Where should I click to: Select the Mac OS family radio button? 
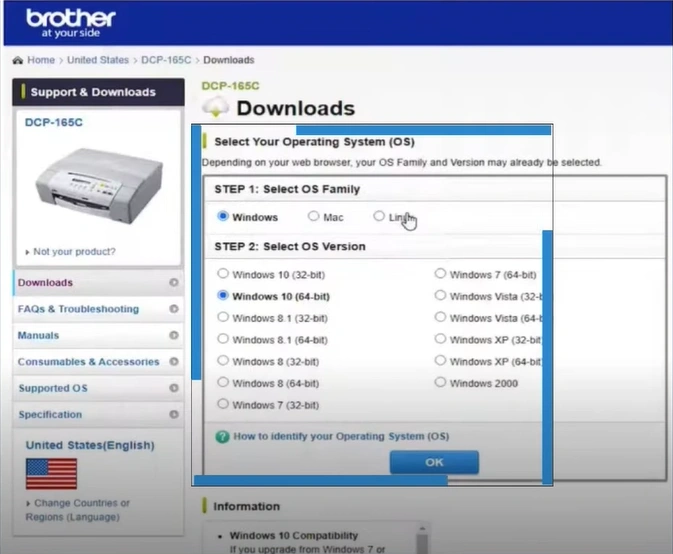(x=314, y=216)
